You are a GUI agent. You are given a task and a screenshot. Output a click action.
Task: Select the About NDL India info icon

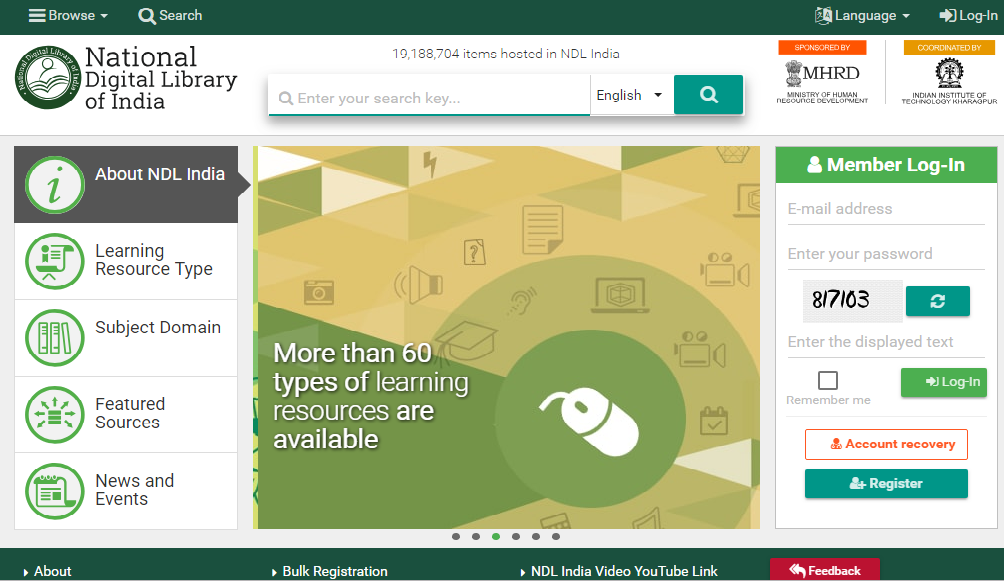pyautogui.click(x=55, y=186)
